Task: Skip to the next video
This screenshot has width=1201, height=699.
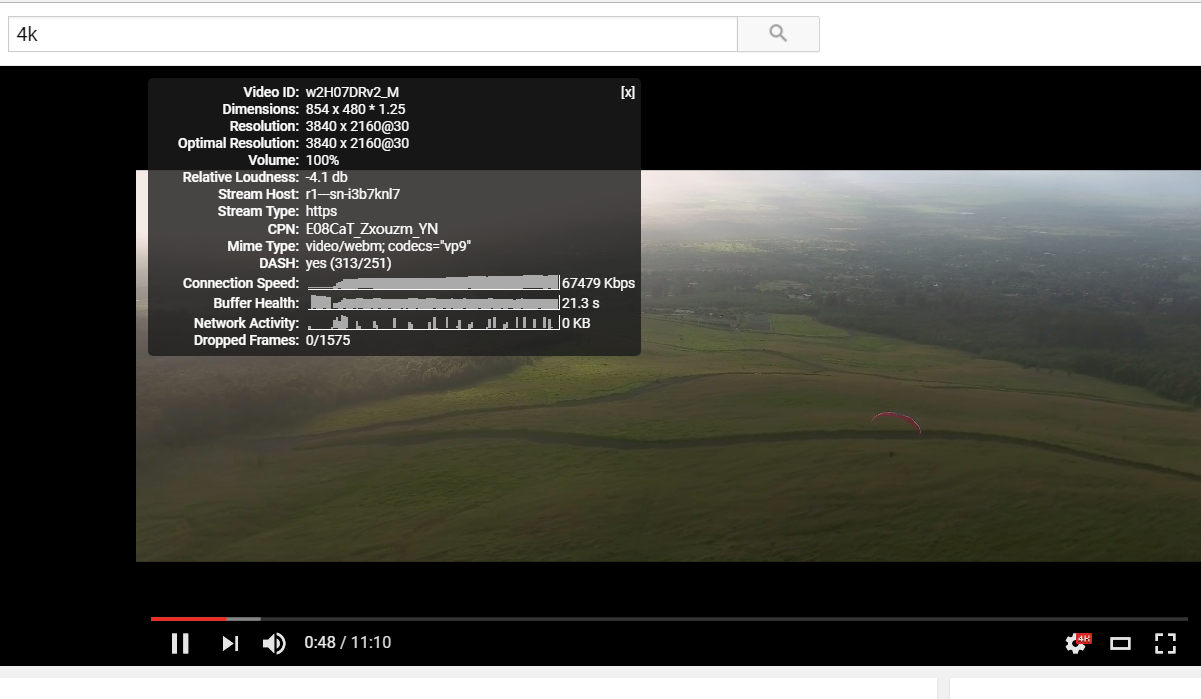Action: point(230,643)
